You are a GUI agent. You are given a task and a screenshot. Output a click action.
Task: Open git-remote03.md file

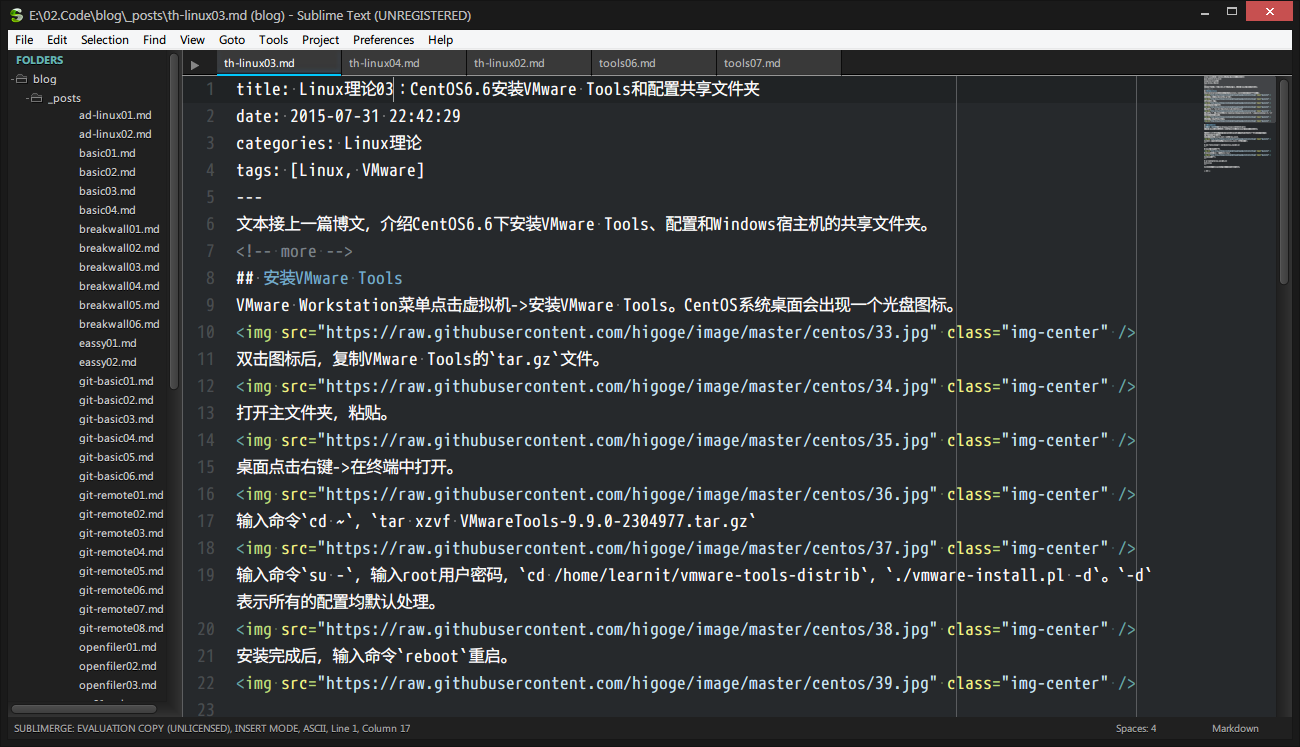coord(121,533)
